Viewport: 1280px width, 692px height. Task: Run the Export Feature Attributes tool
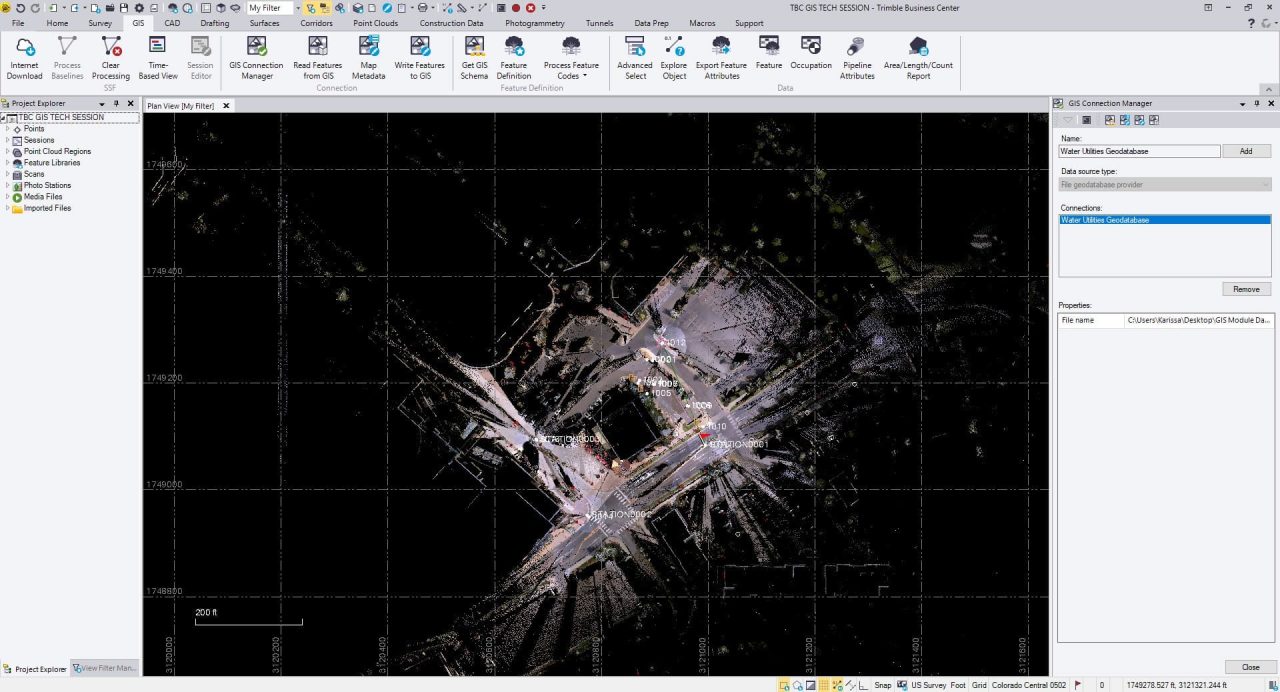(x=720, y=57)
